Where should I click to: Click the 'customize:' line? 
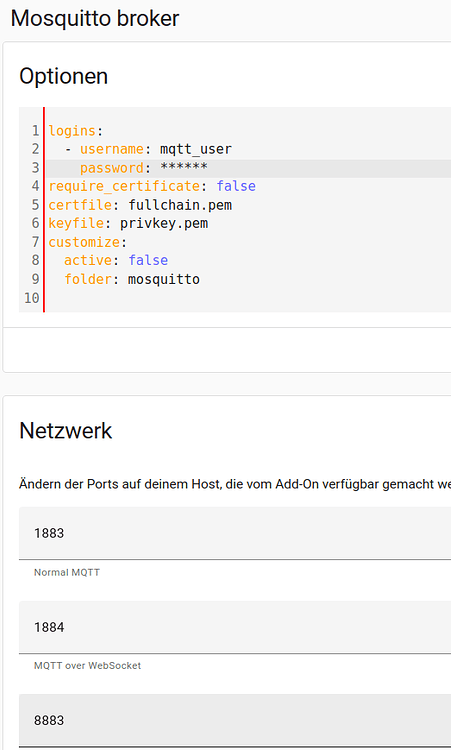(x=88, y=242)
